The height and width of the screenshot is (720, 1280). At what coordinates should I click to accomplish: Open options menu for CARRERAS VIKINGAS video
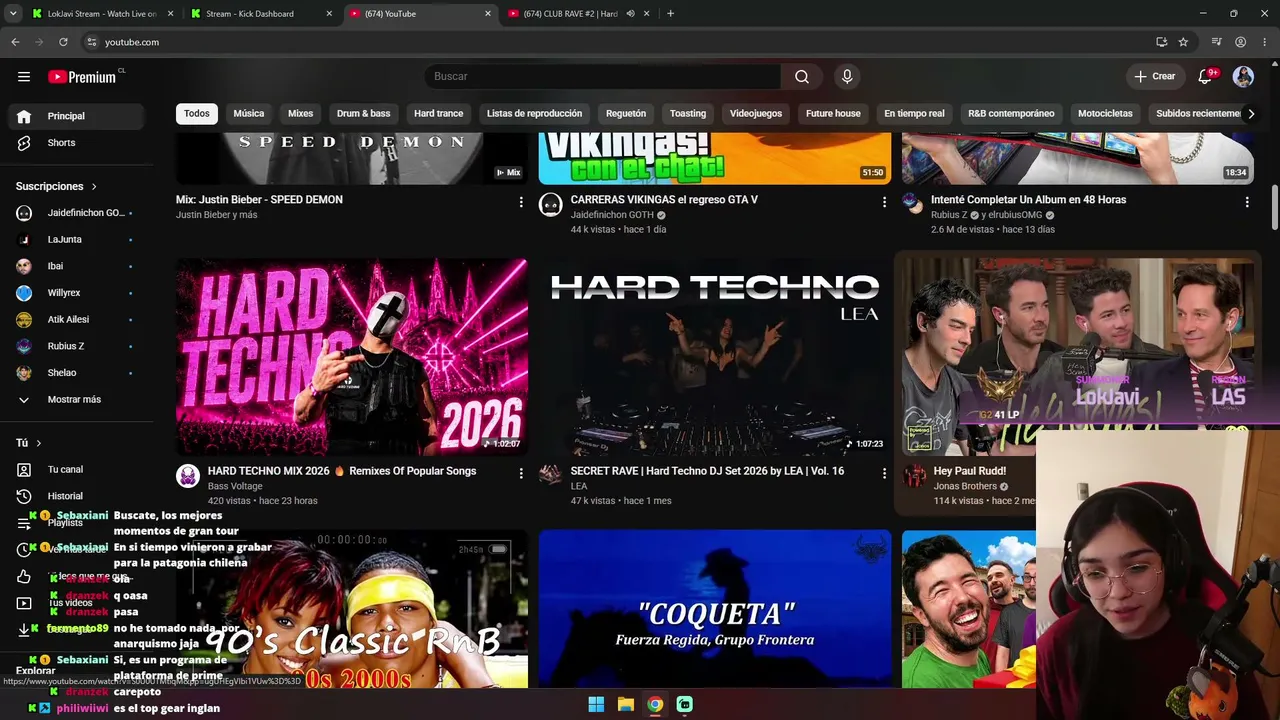pos(884,202)
